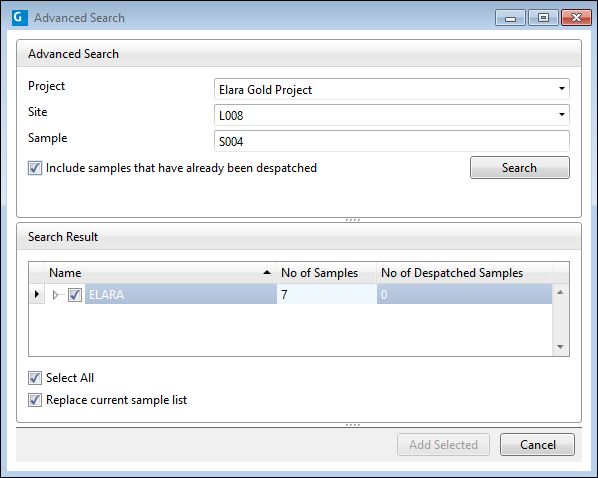Click the Cancel button
Image resolution: width=598 pixels, height=478 pixels.
[537, 444]
